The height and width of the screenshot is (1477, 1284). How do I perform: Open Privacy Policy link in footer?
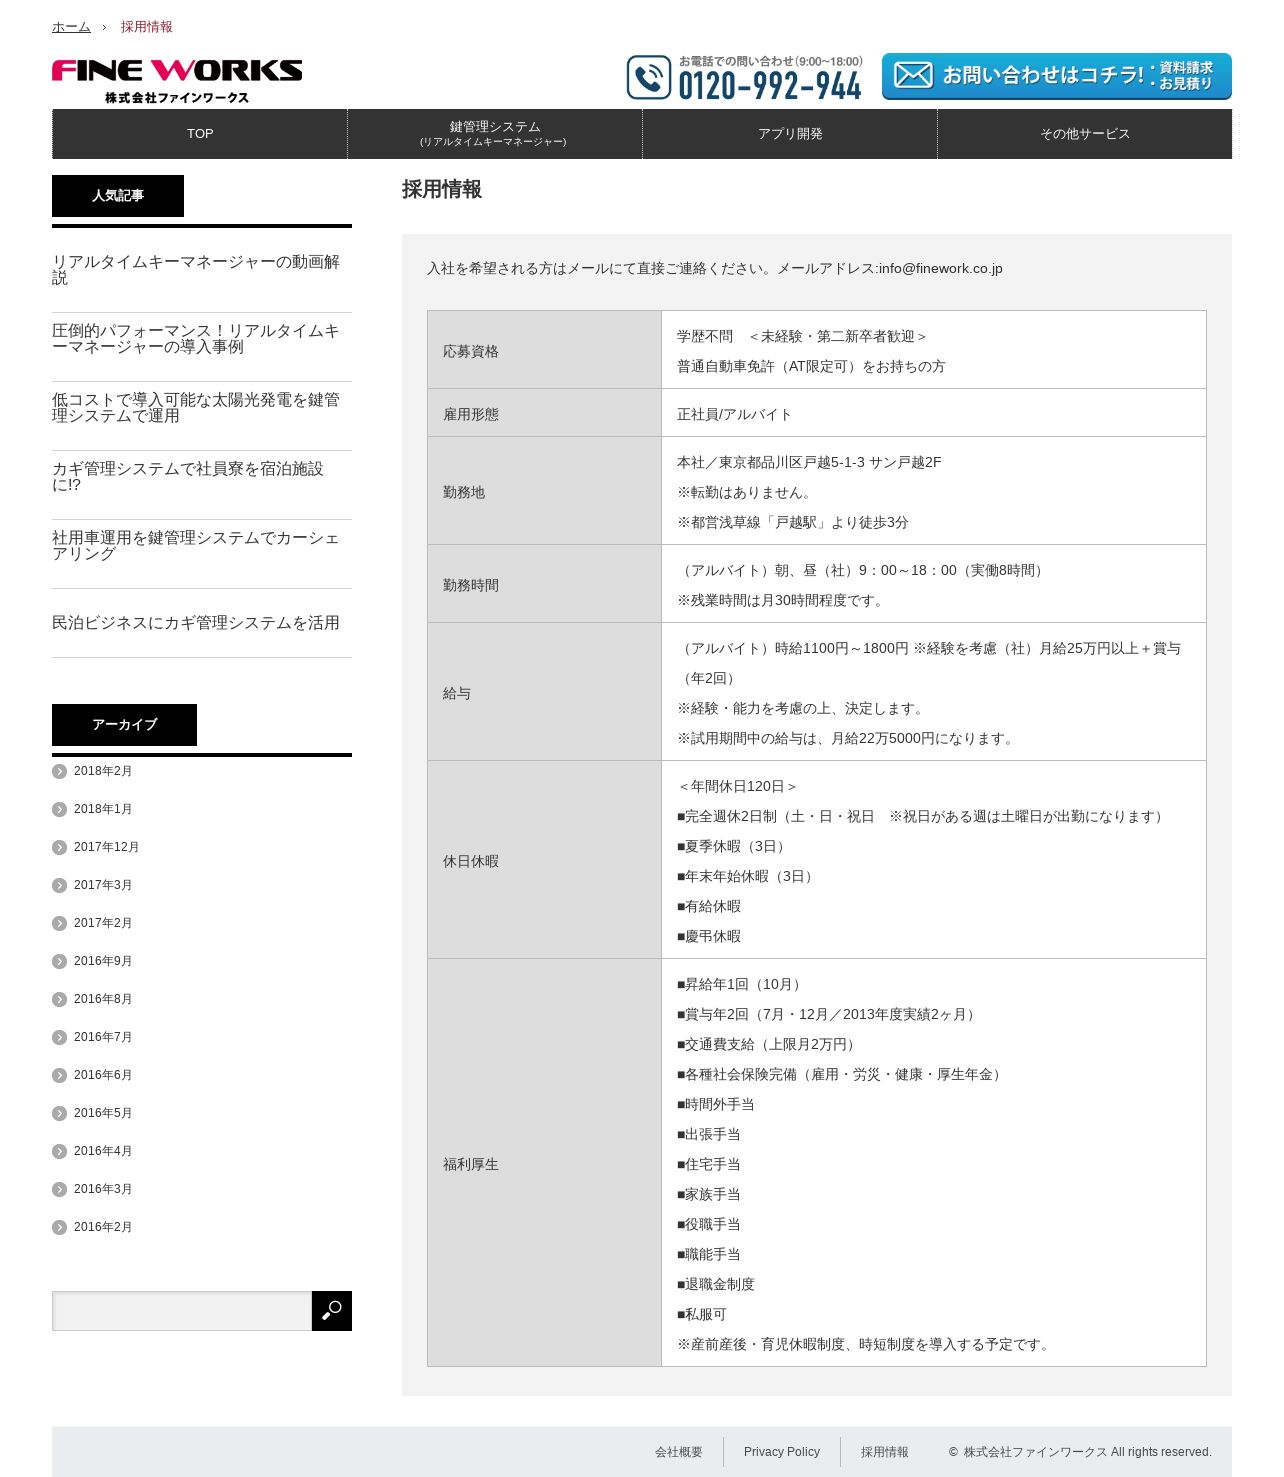click(782, 1452)
